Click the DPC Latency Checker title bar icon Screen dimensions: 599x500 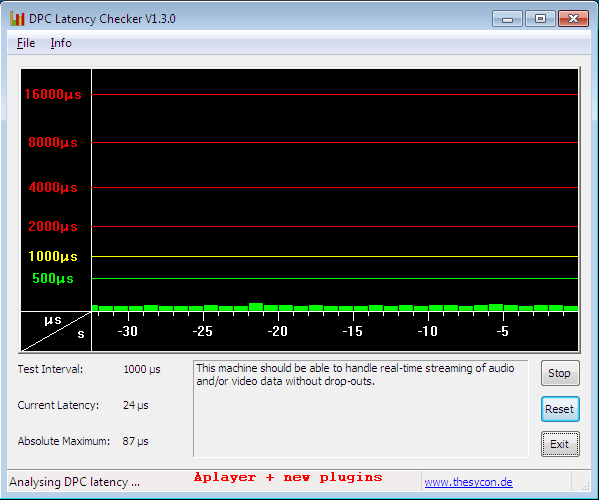tap(17, 18)
